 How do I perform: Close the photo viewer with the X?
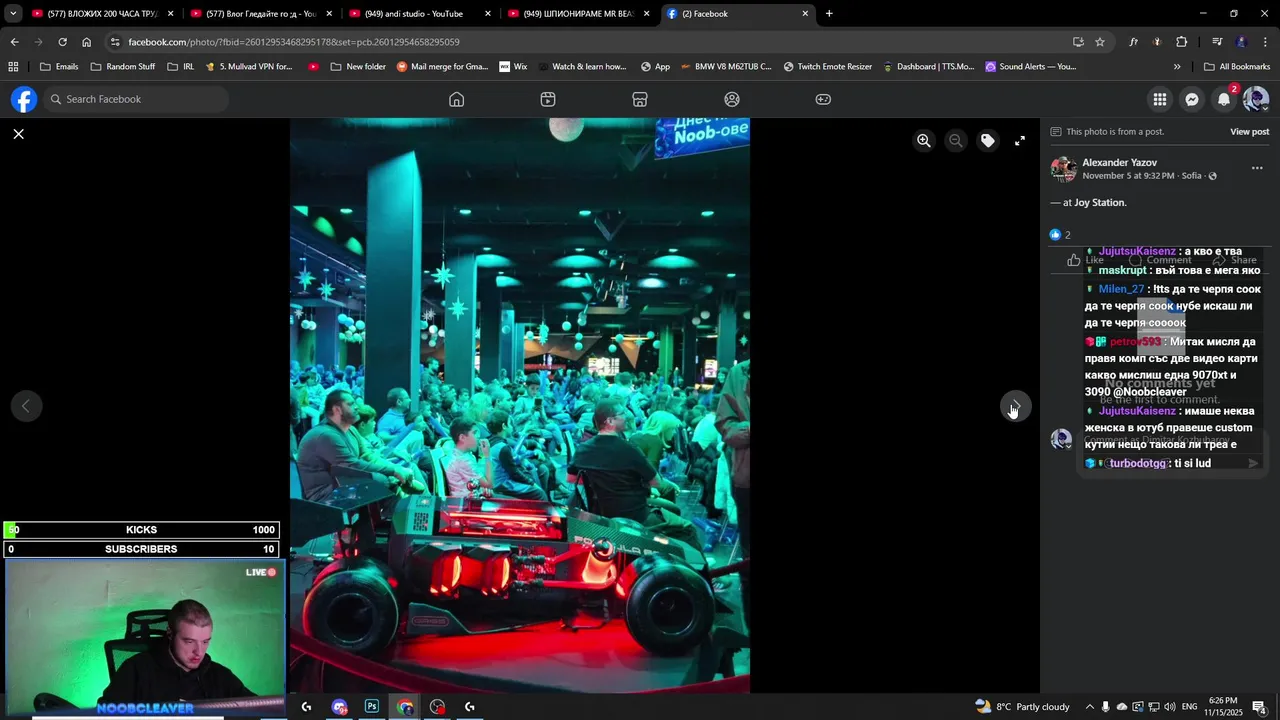[x=18, y=133]
